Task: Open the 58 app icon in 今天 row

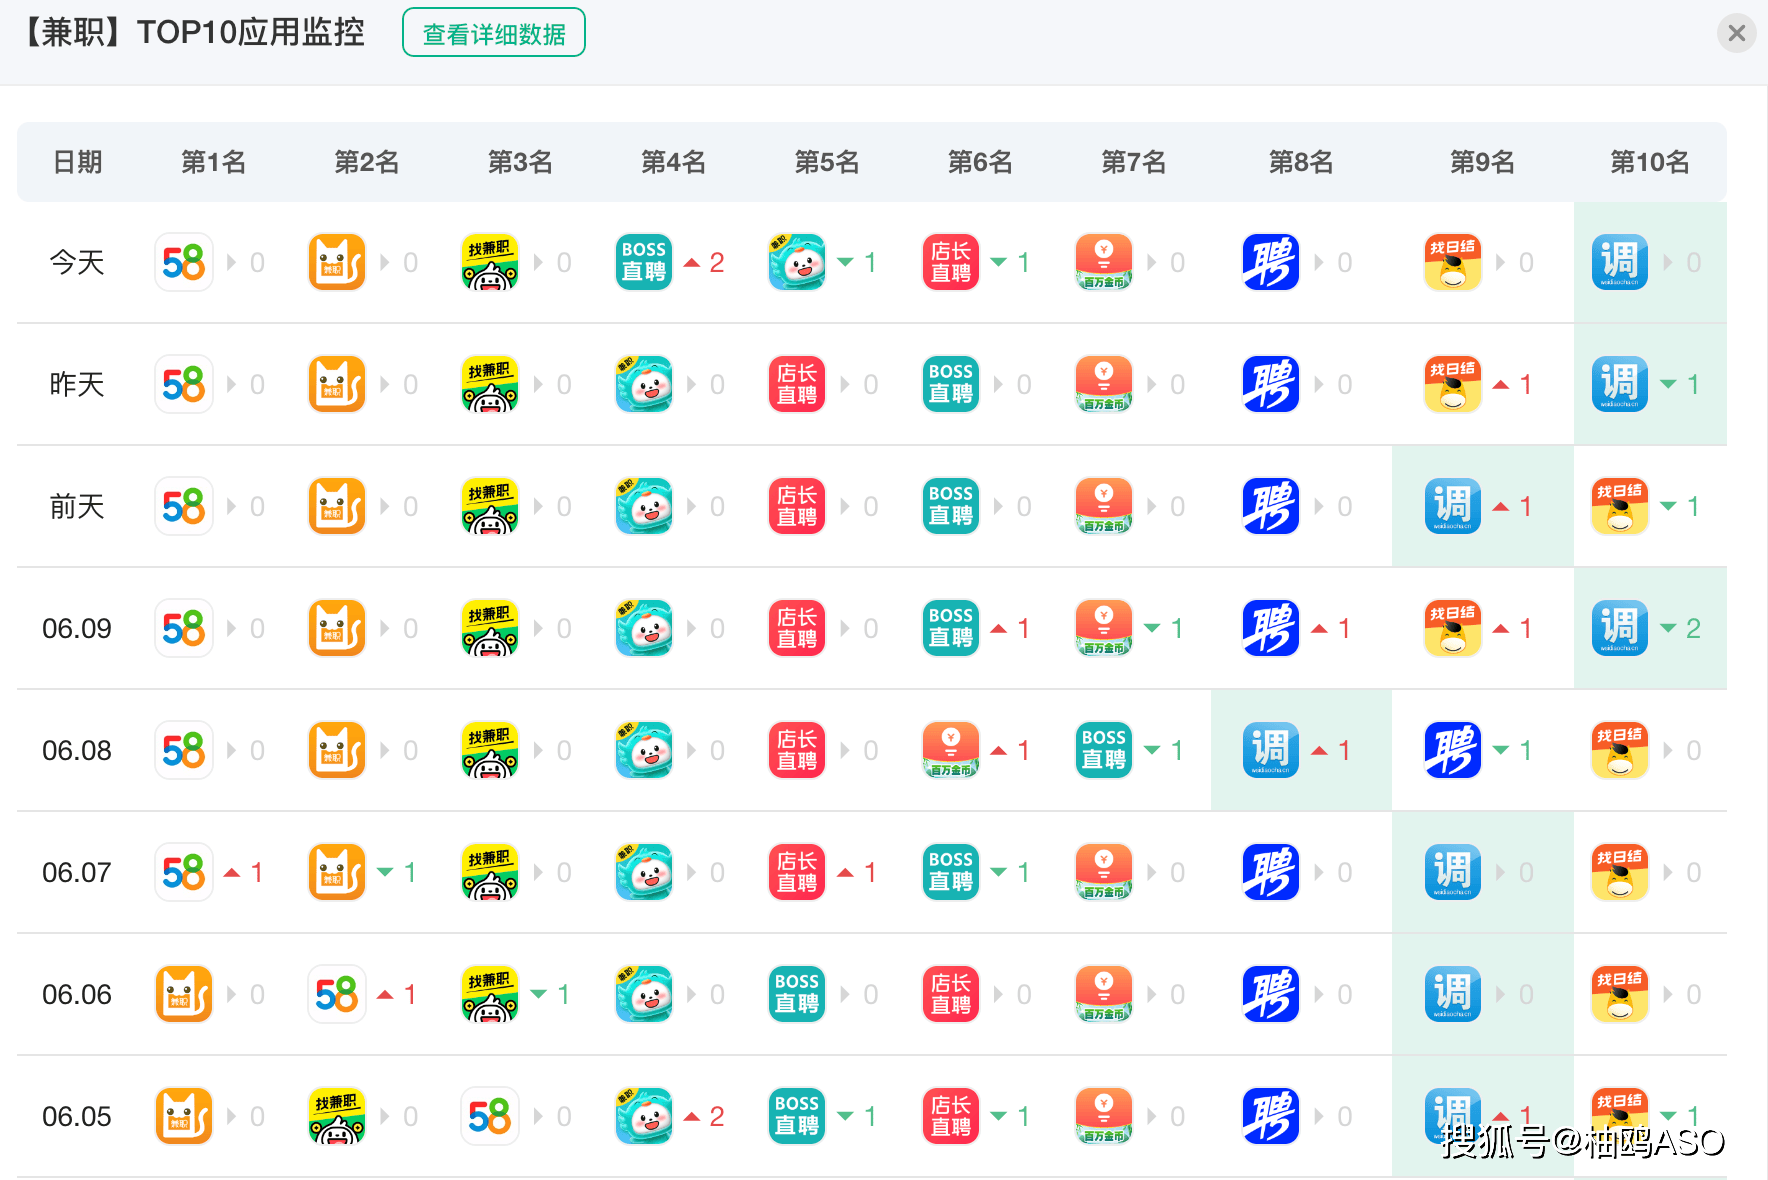Action: (x=184, y=262)
